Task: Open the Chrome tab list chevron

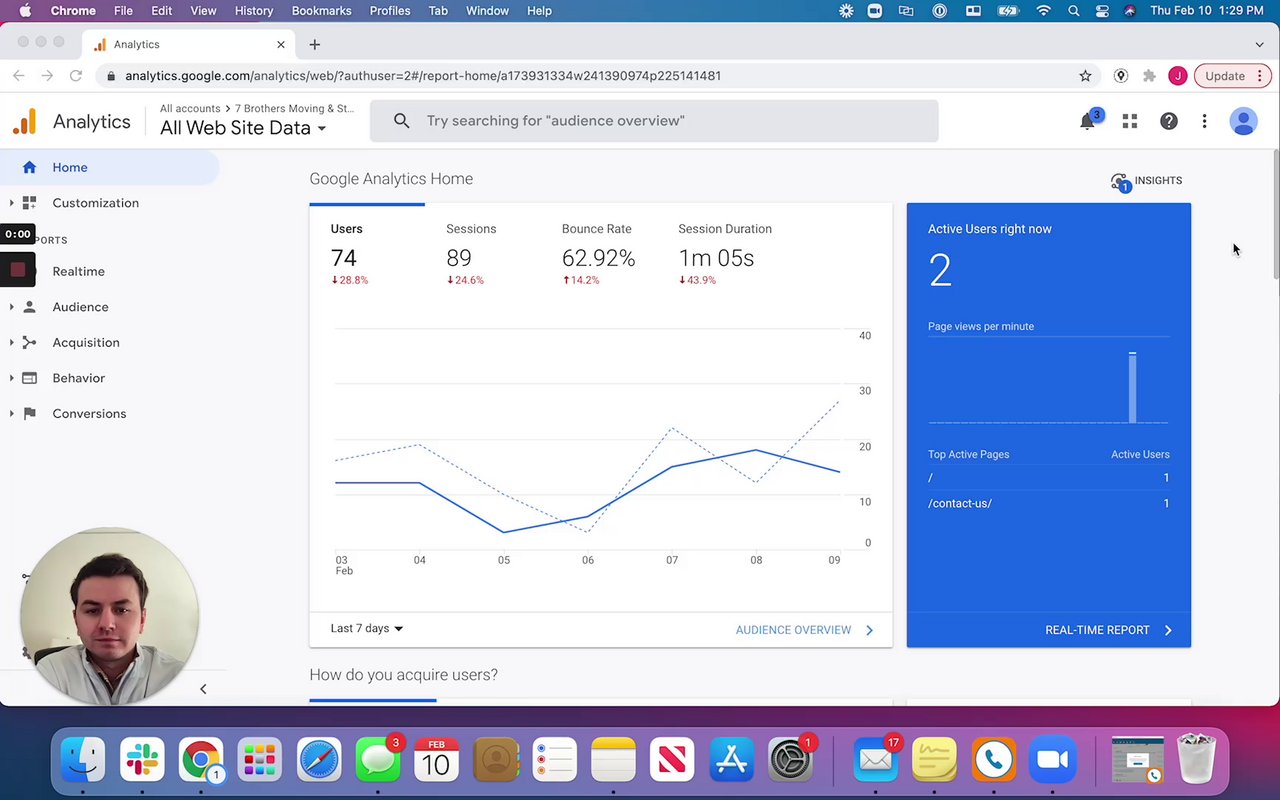Action: (1259, 44)
